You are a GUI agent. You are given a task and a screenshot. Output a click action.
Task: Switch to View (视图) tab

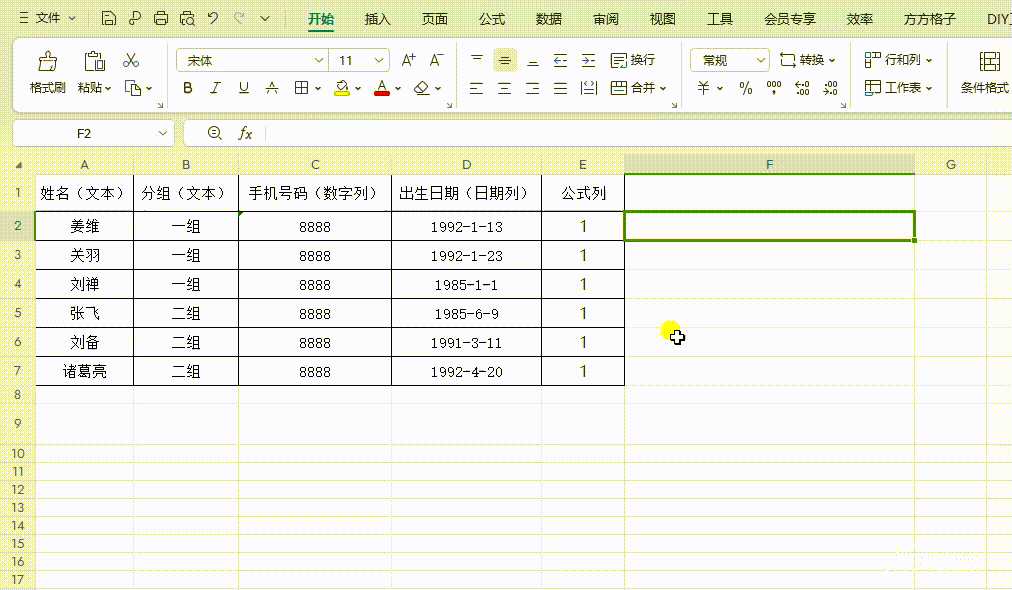662,19
